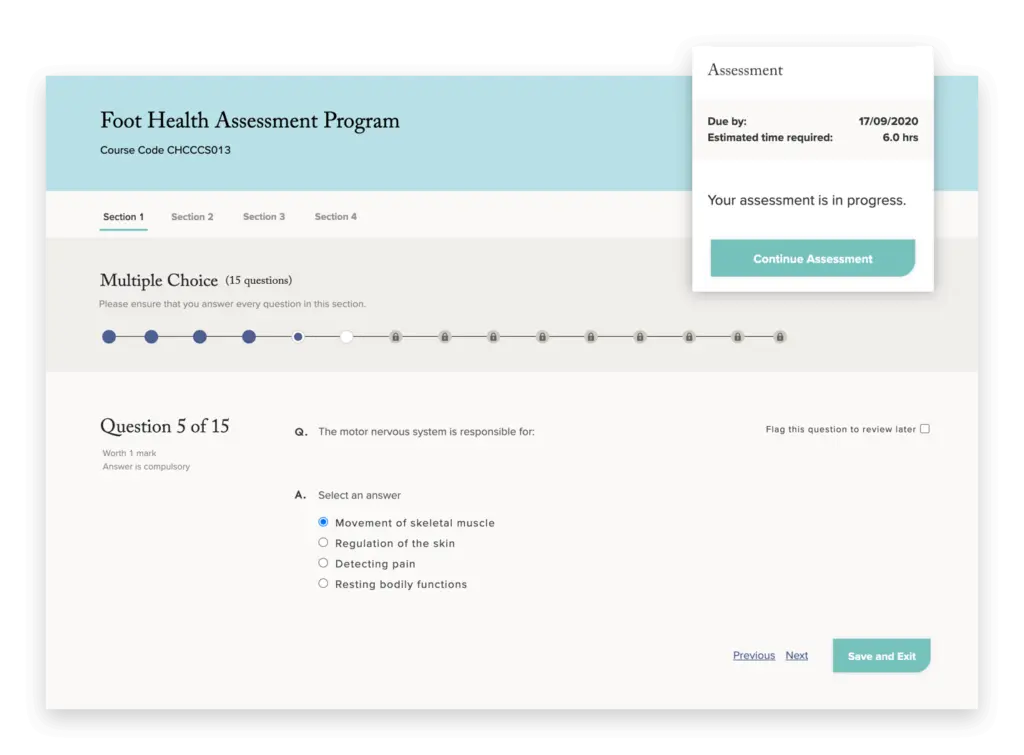The width and height of the screenshot is (1024, 755).
Task: Click the last locked question 15 padlock
Action: pos(780,337)
